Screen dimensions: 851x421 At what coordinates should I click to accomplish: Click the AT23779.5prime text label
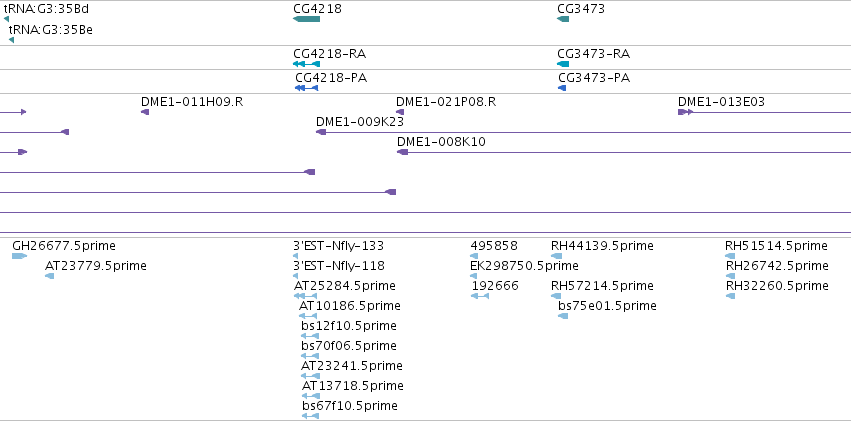(96, 266)
